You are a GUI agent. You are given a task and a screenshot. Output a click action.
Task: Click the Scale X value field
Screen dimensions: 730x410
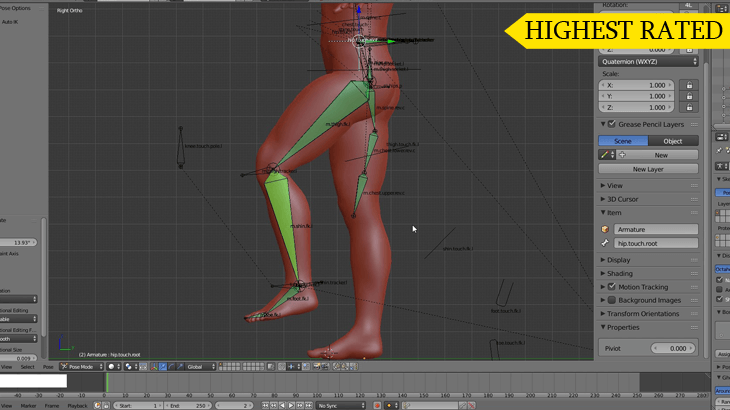point(636,85)
